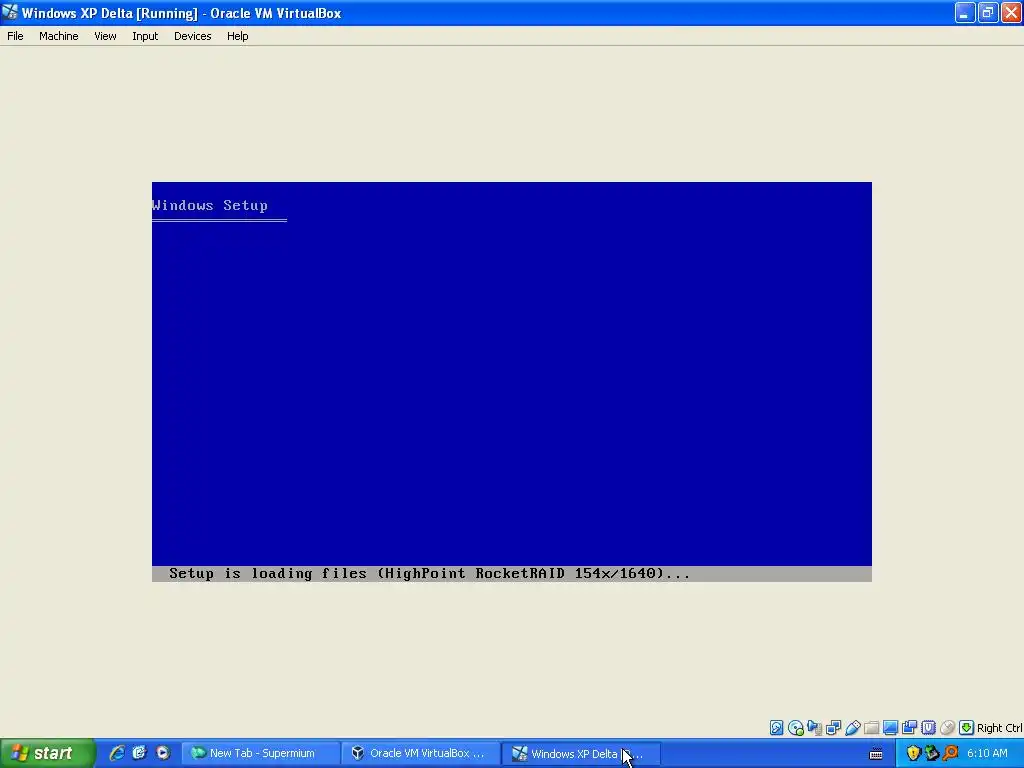Click the mouse integration status icon
Image resolution: width=1024 pixels, height=768 pixels.
[x=947, y=728]
